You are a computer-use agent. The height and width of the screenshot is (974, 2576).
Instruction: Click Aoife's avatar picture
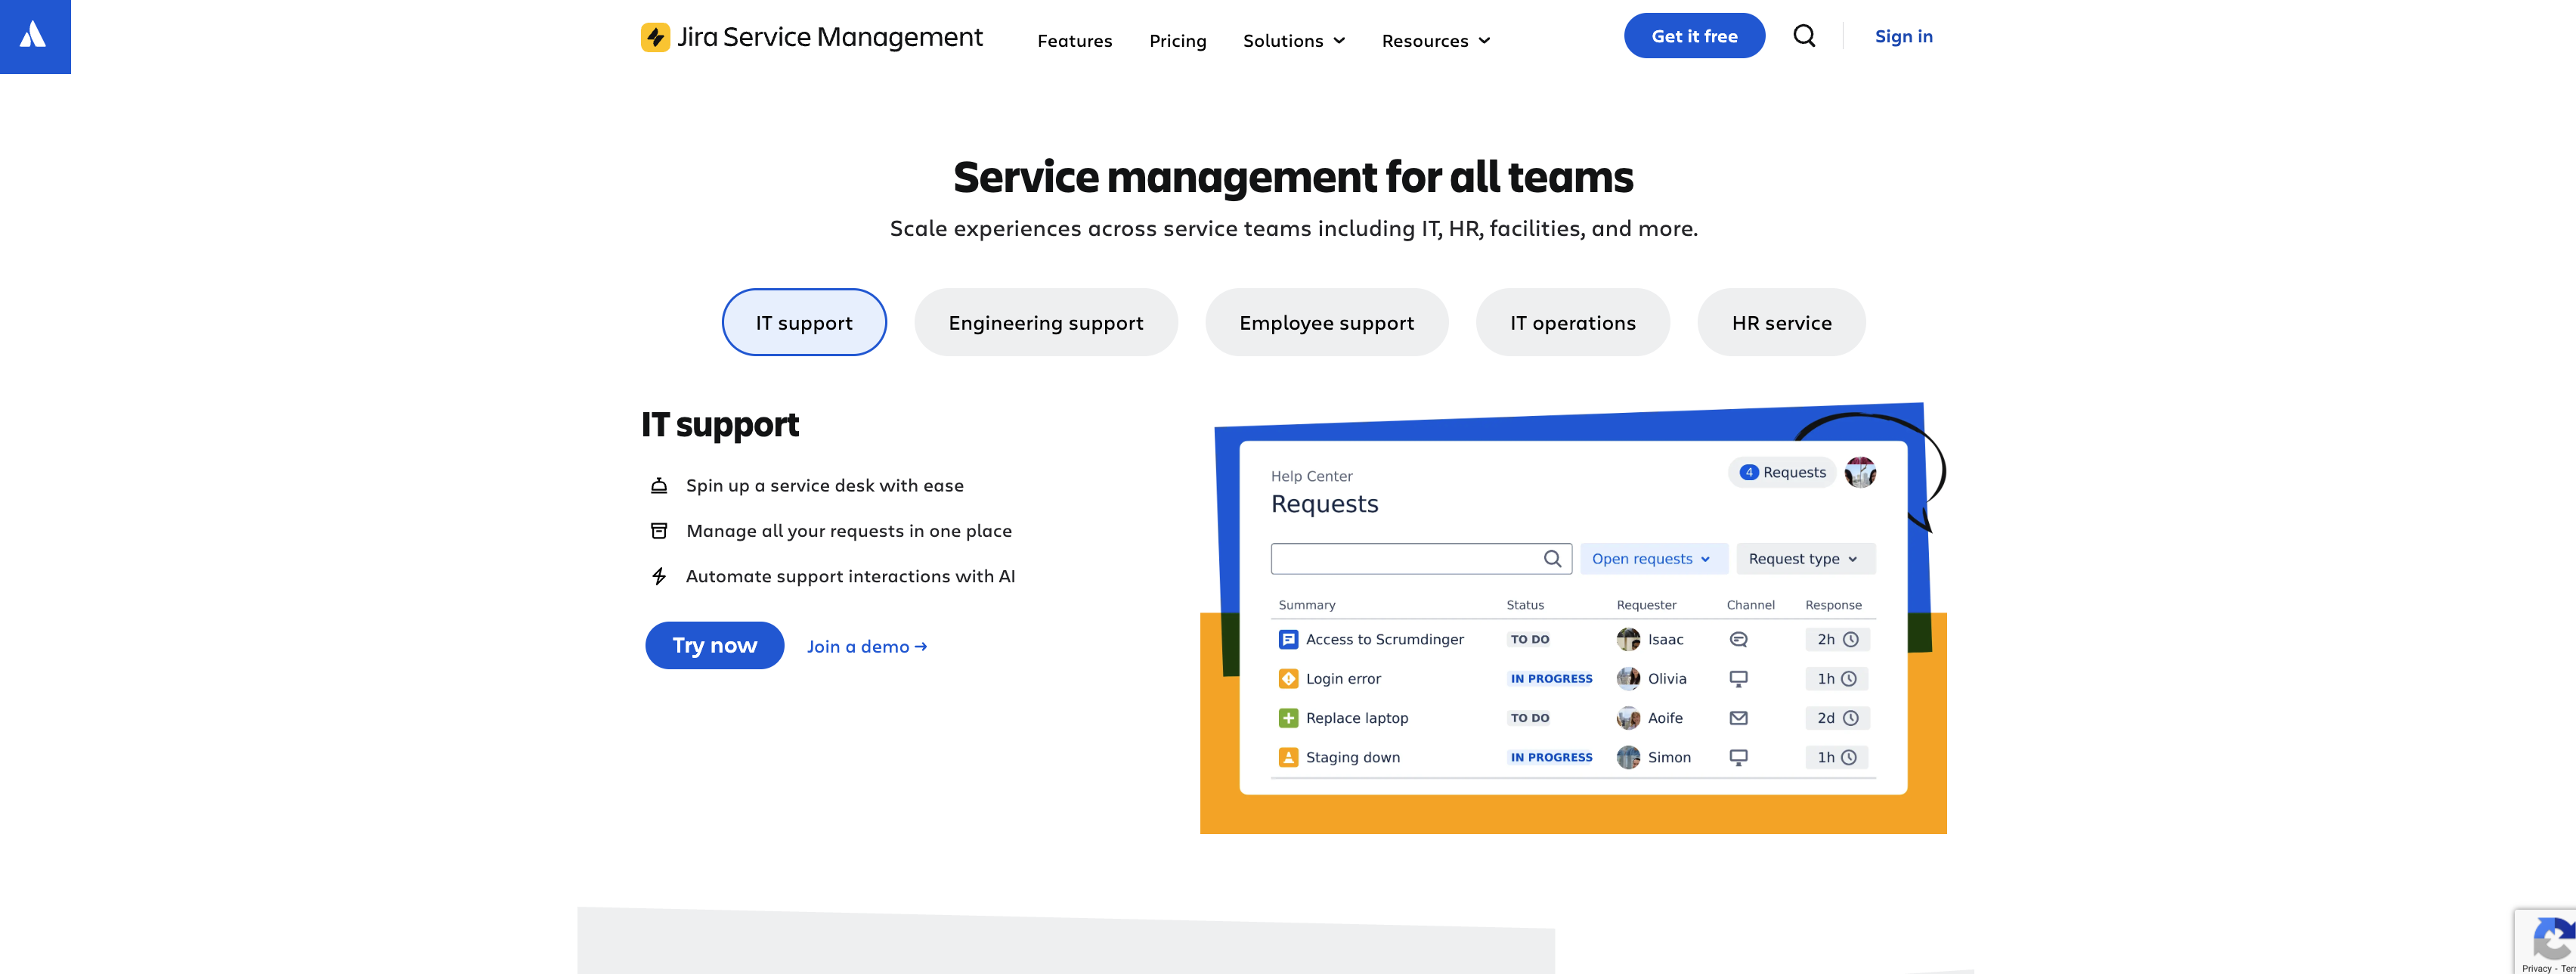pyautogui.click(x=1628, y=718)
